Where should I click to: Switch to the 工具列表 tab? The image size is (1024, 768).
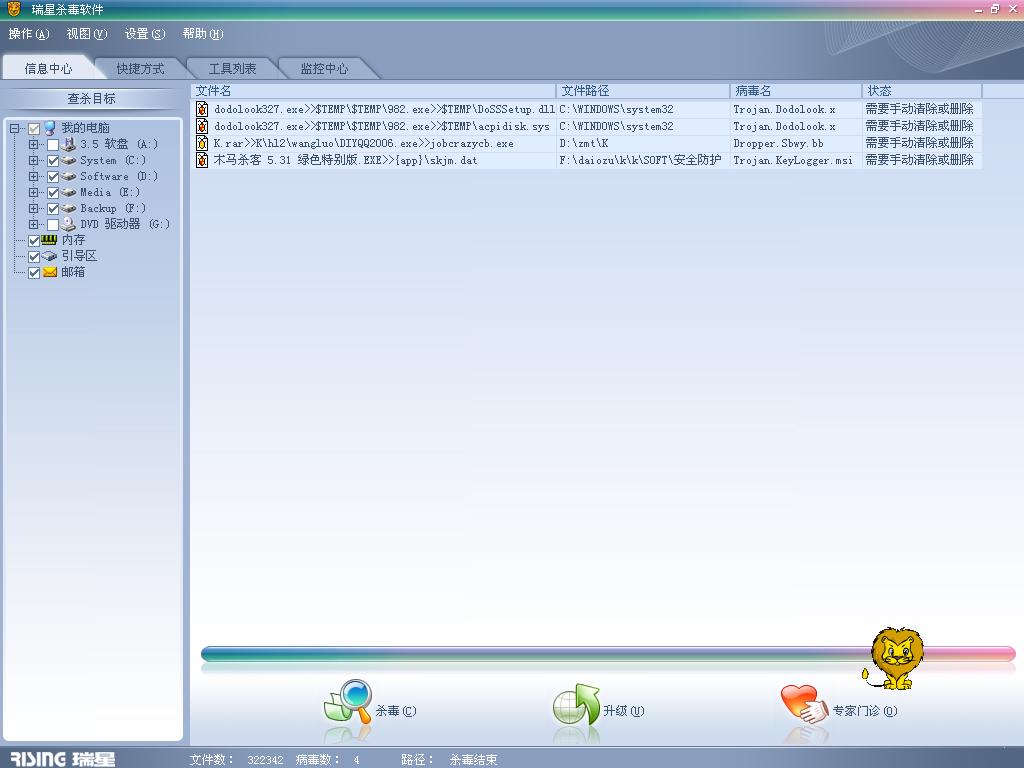click(232, 69)
